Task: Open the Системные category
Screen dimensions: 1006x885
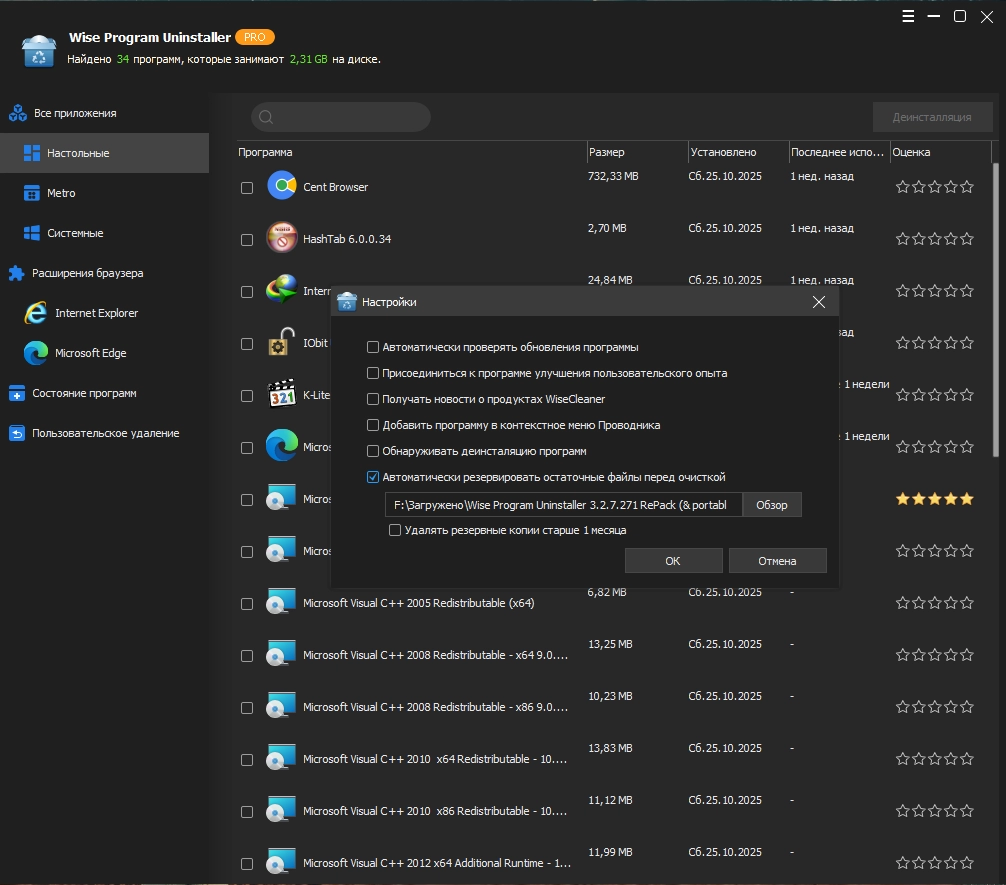Action: pyautogui.click(x=75, y=233)
